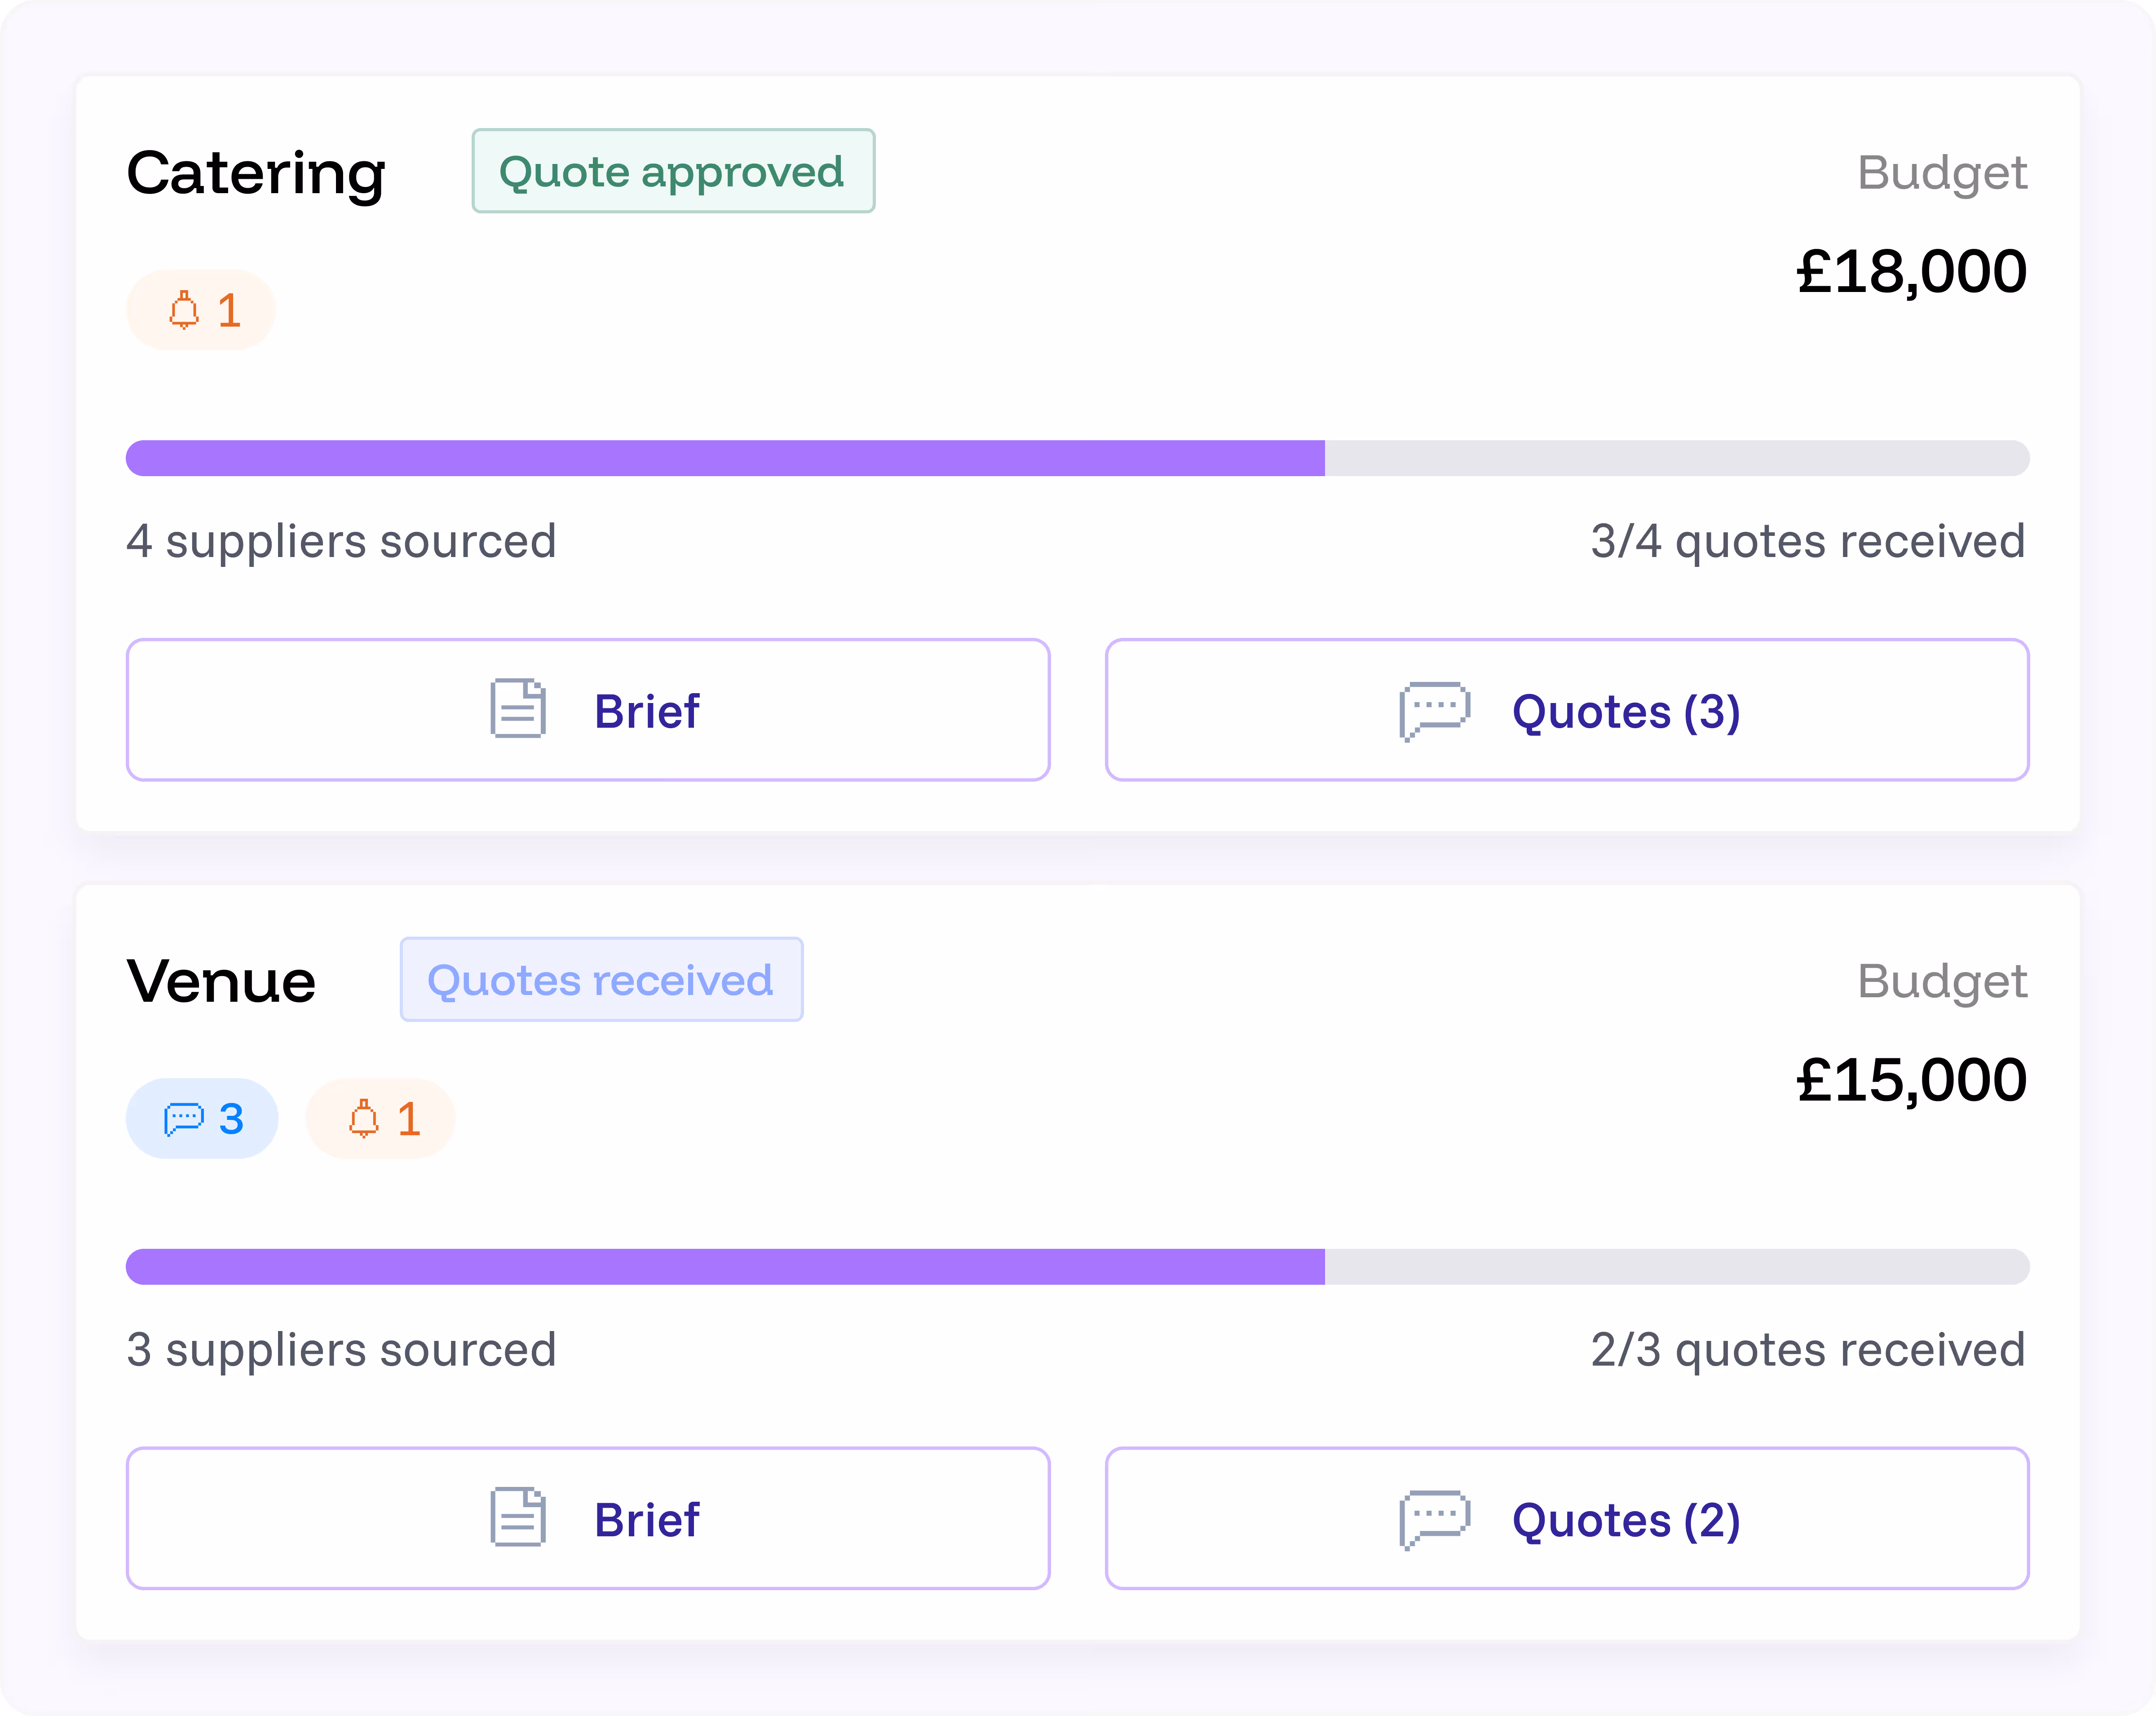Click the speech bubble icon in Quotes (2)
The image size is (2156, 1716).
(1434, 1519)
